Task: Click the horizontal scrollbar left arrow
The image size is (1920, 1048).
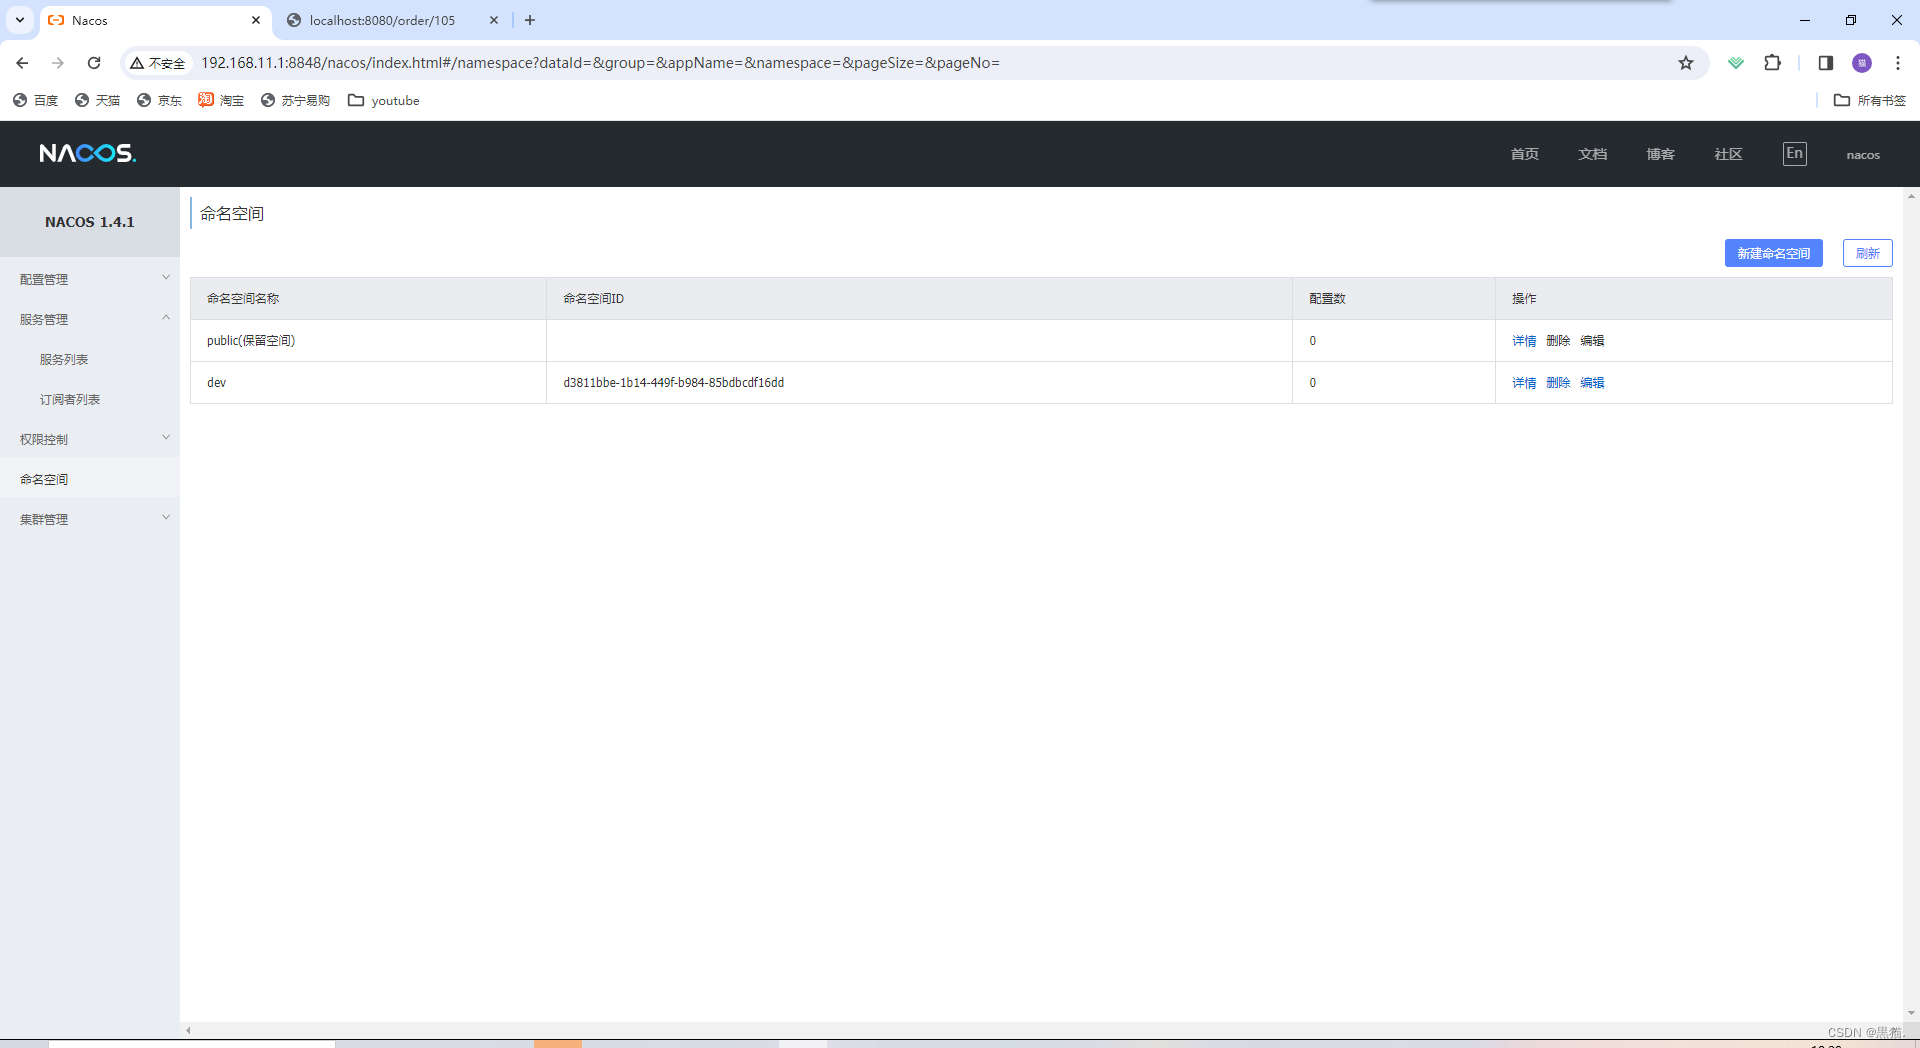Action: pos(188,1030)
